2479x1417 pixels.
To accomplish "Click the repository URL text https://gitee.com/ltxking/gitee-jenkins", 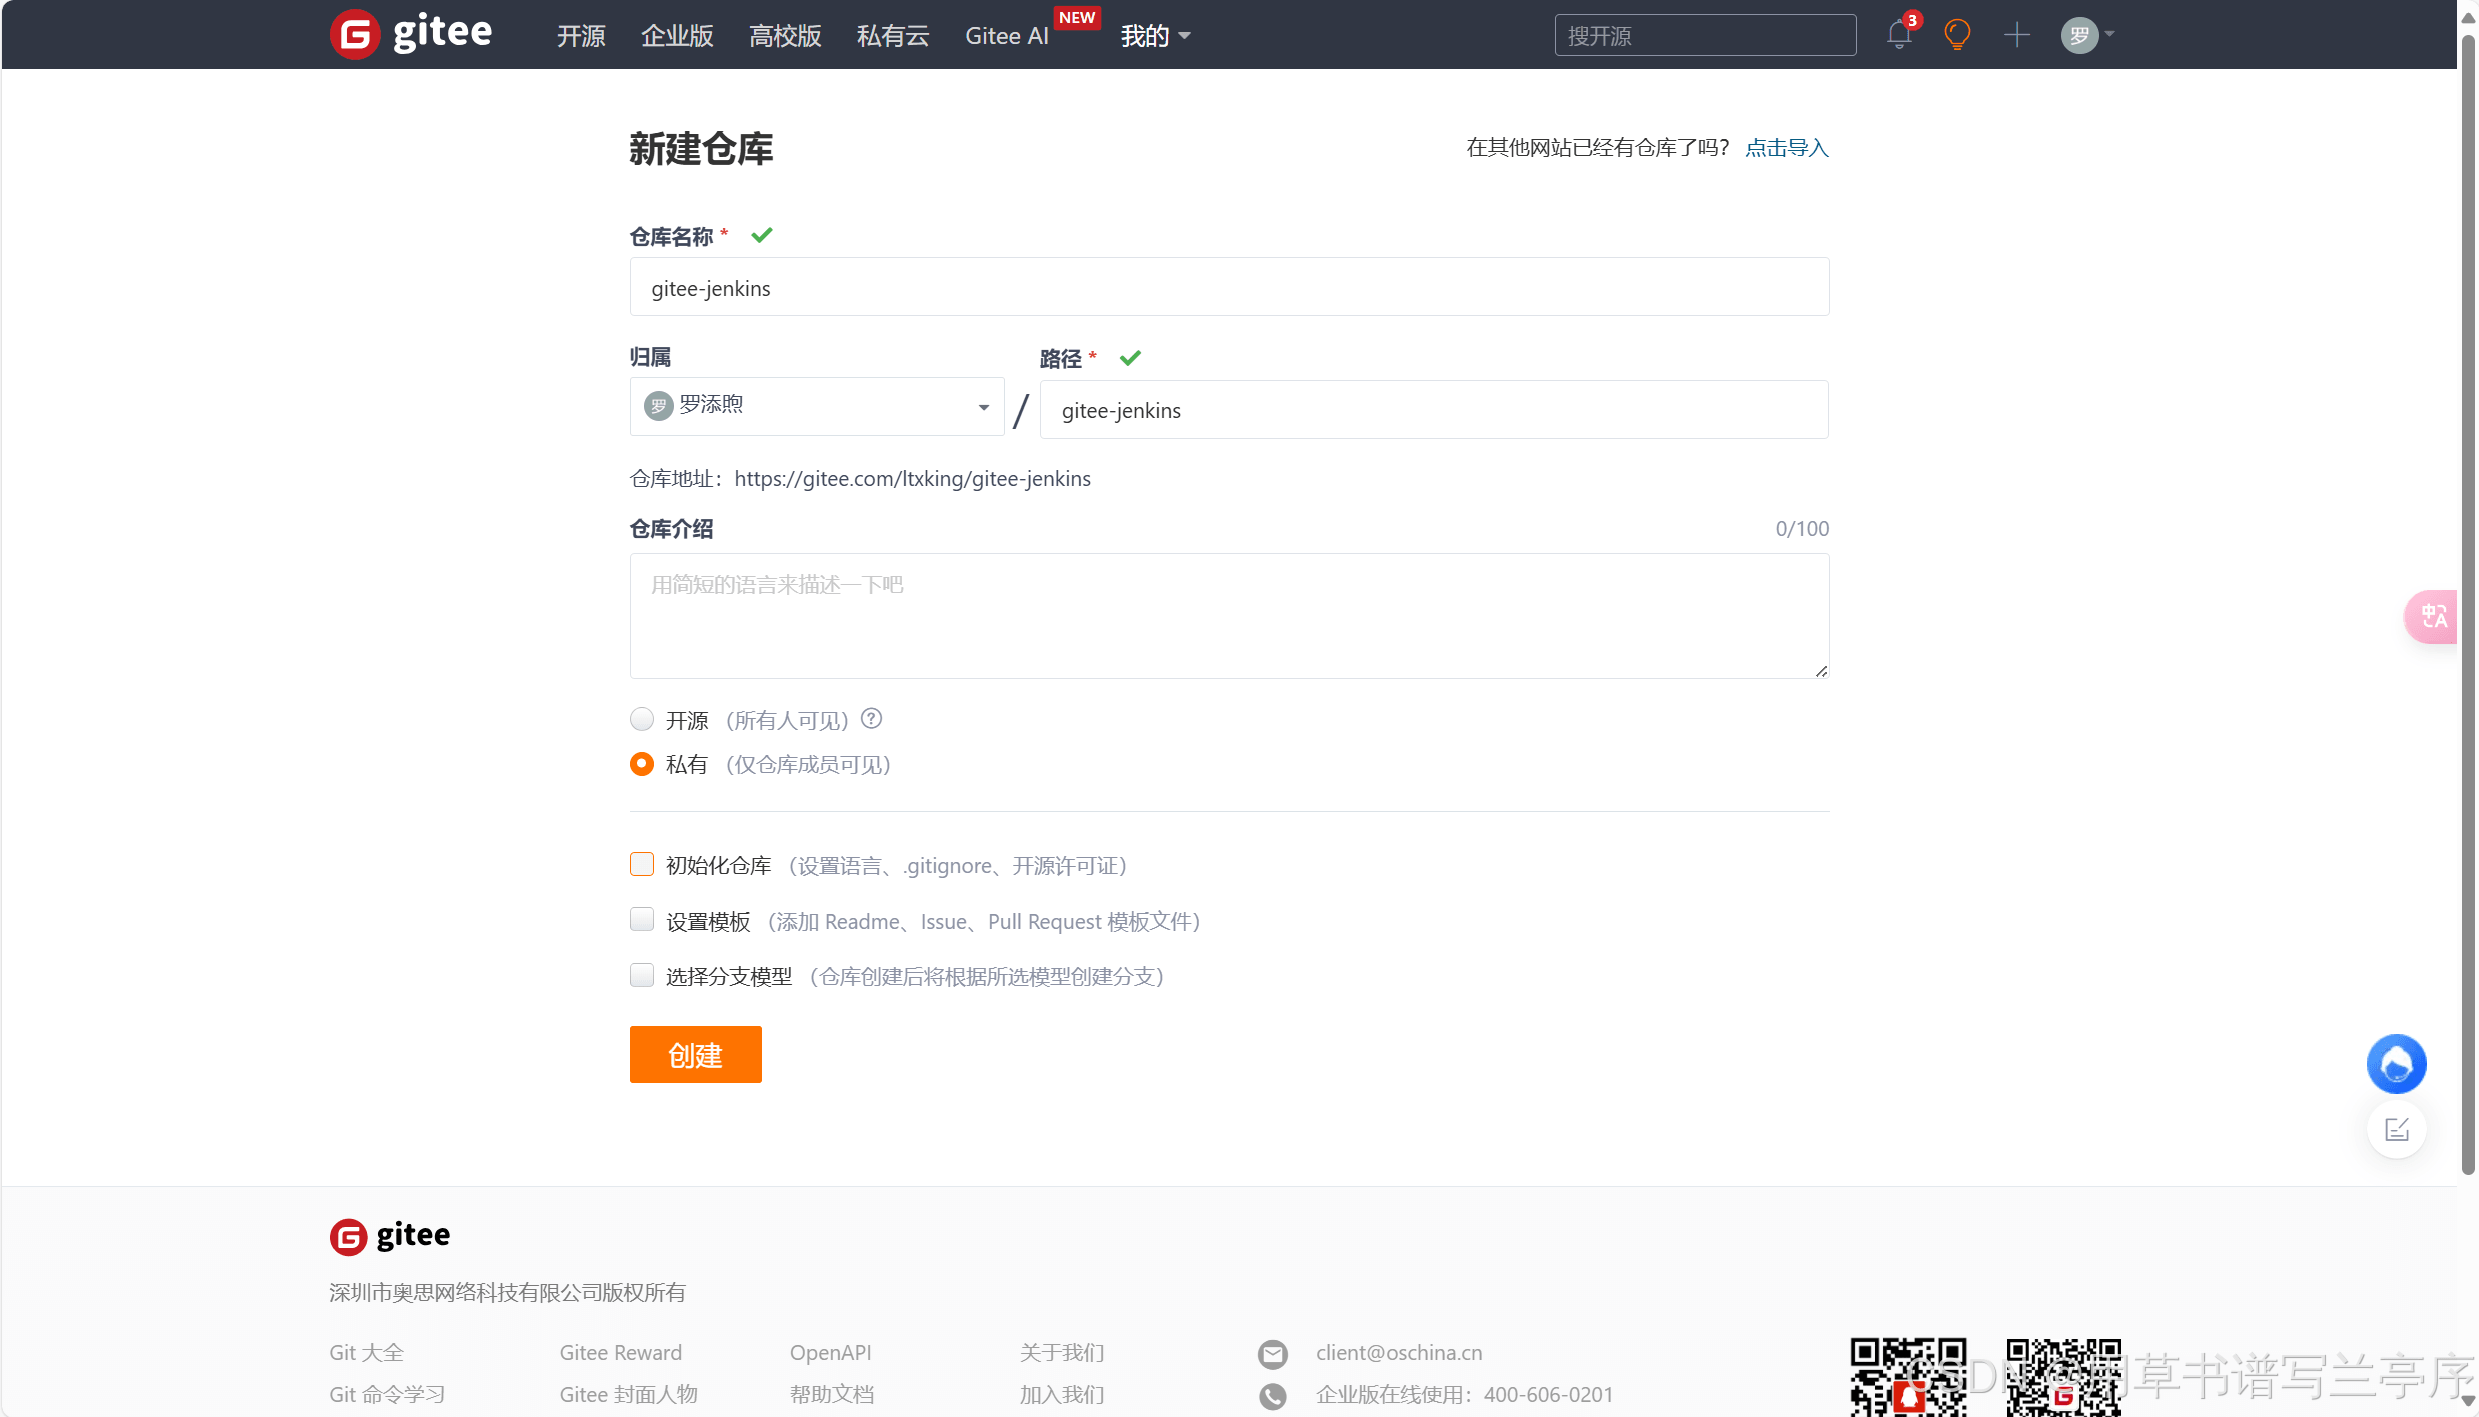I will pyautogui.click(x=912, y=479).
